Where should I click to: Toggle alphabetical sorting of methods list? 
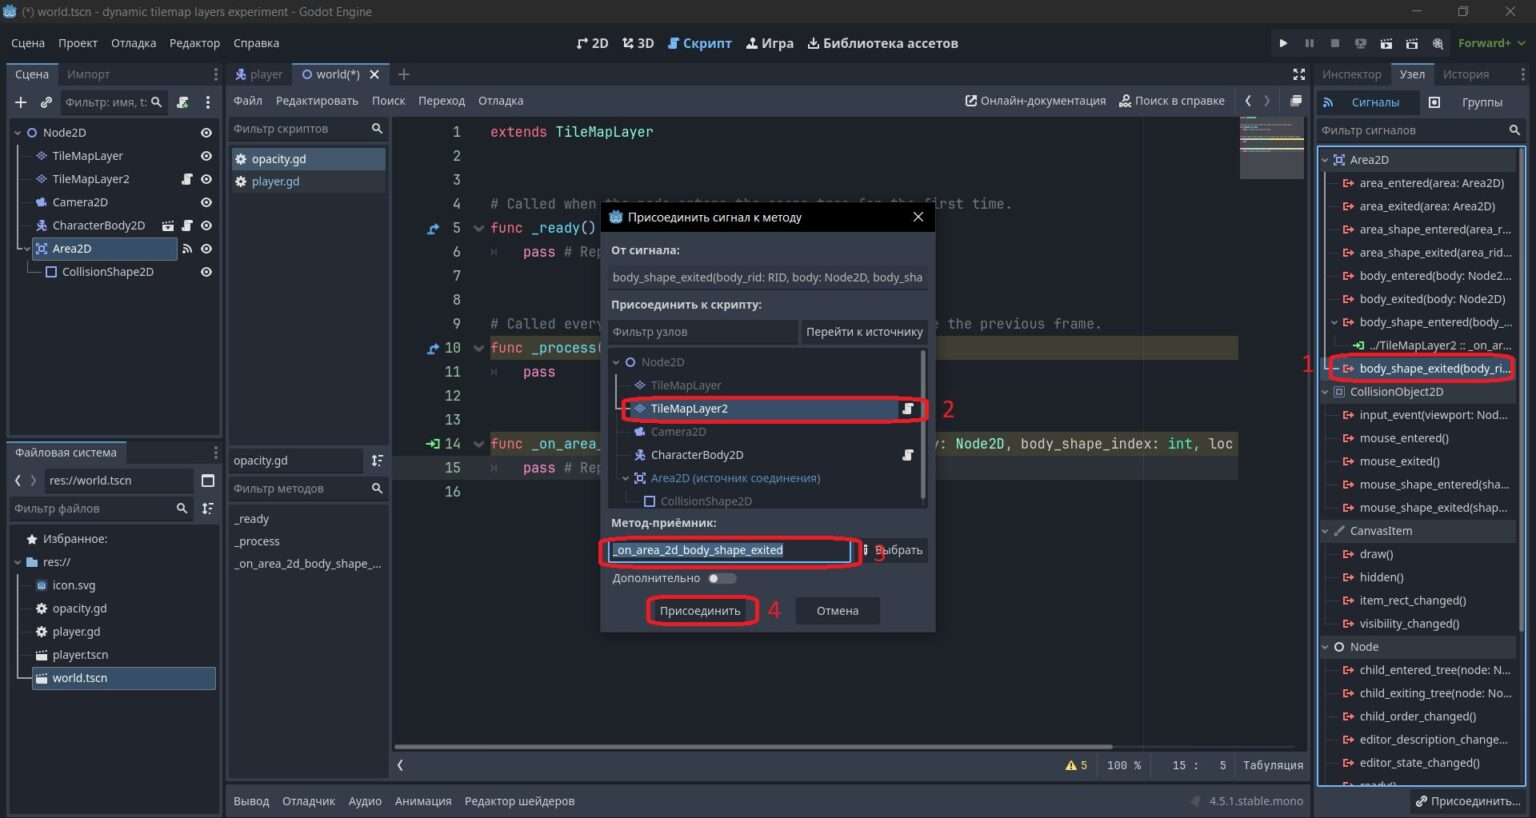click(x=377, y=461)
